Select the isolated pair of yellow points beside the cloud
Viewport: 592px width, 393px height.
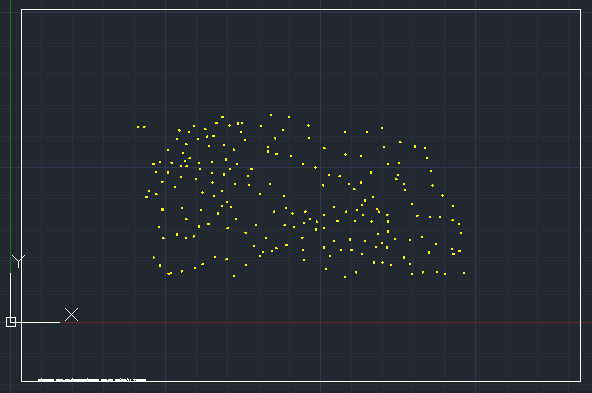pos(141,127)
